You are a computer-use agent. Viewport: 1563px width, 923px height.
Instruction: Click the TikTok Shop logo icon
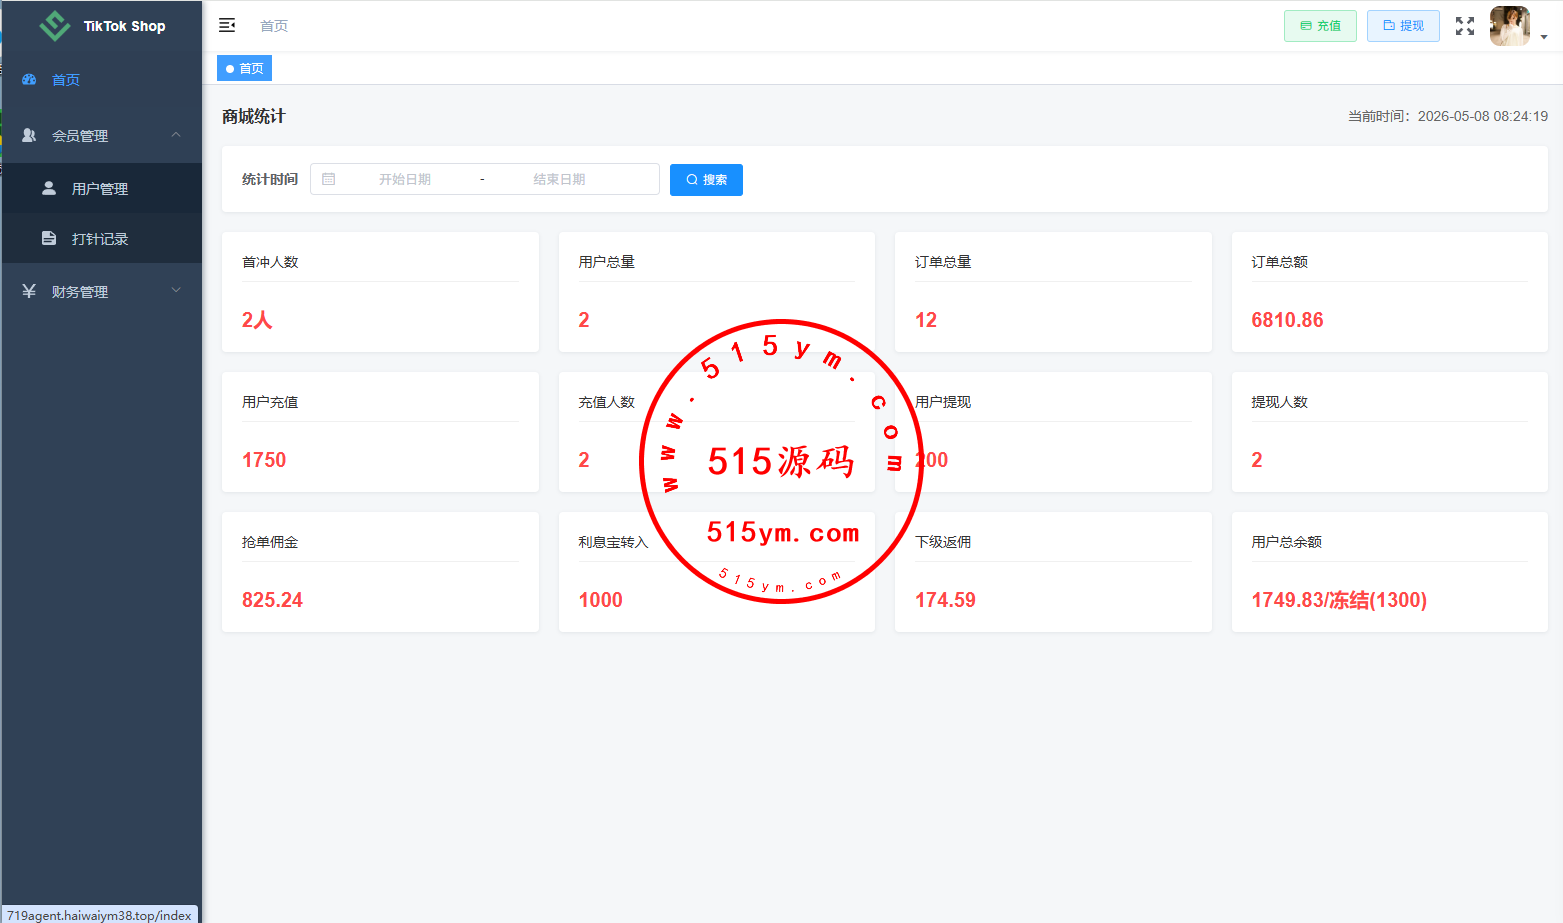point(54,26)
